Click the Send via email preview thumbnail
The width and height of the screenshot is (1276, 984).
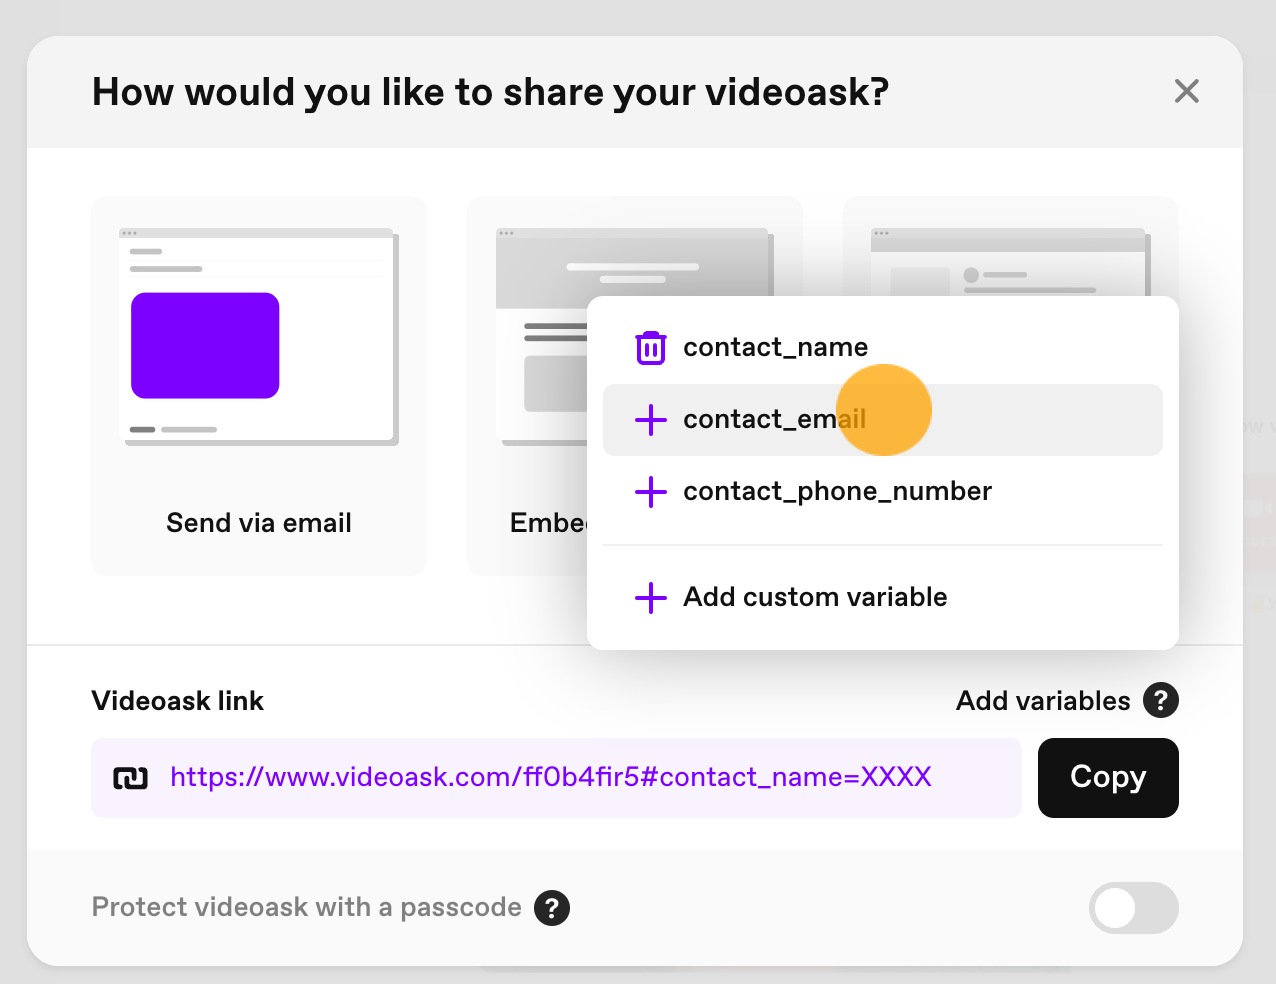click(259, 337)
